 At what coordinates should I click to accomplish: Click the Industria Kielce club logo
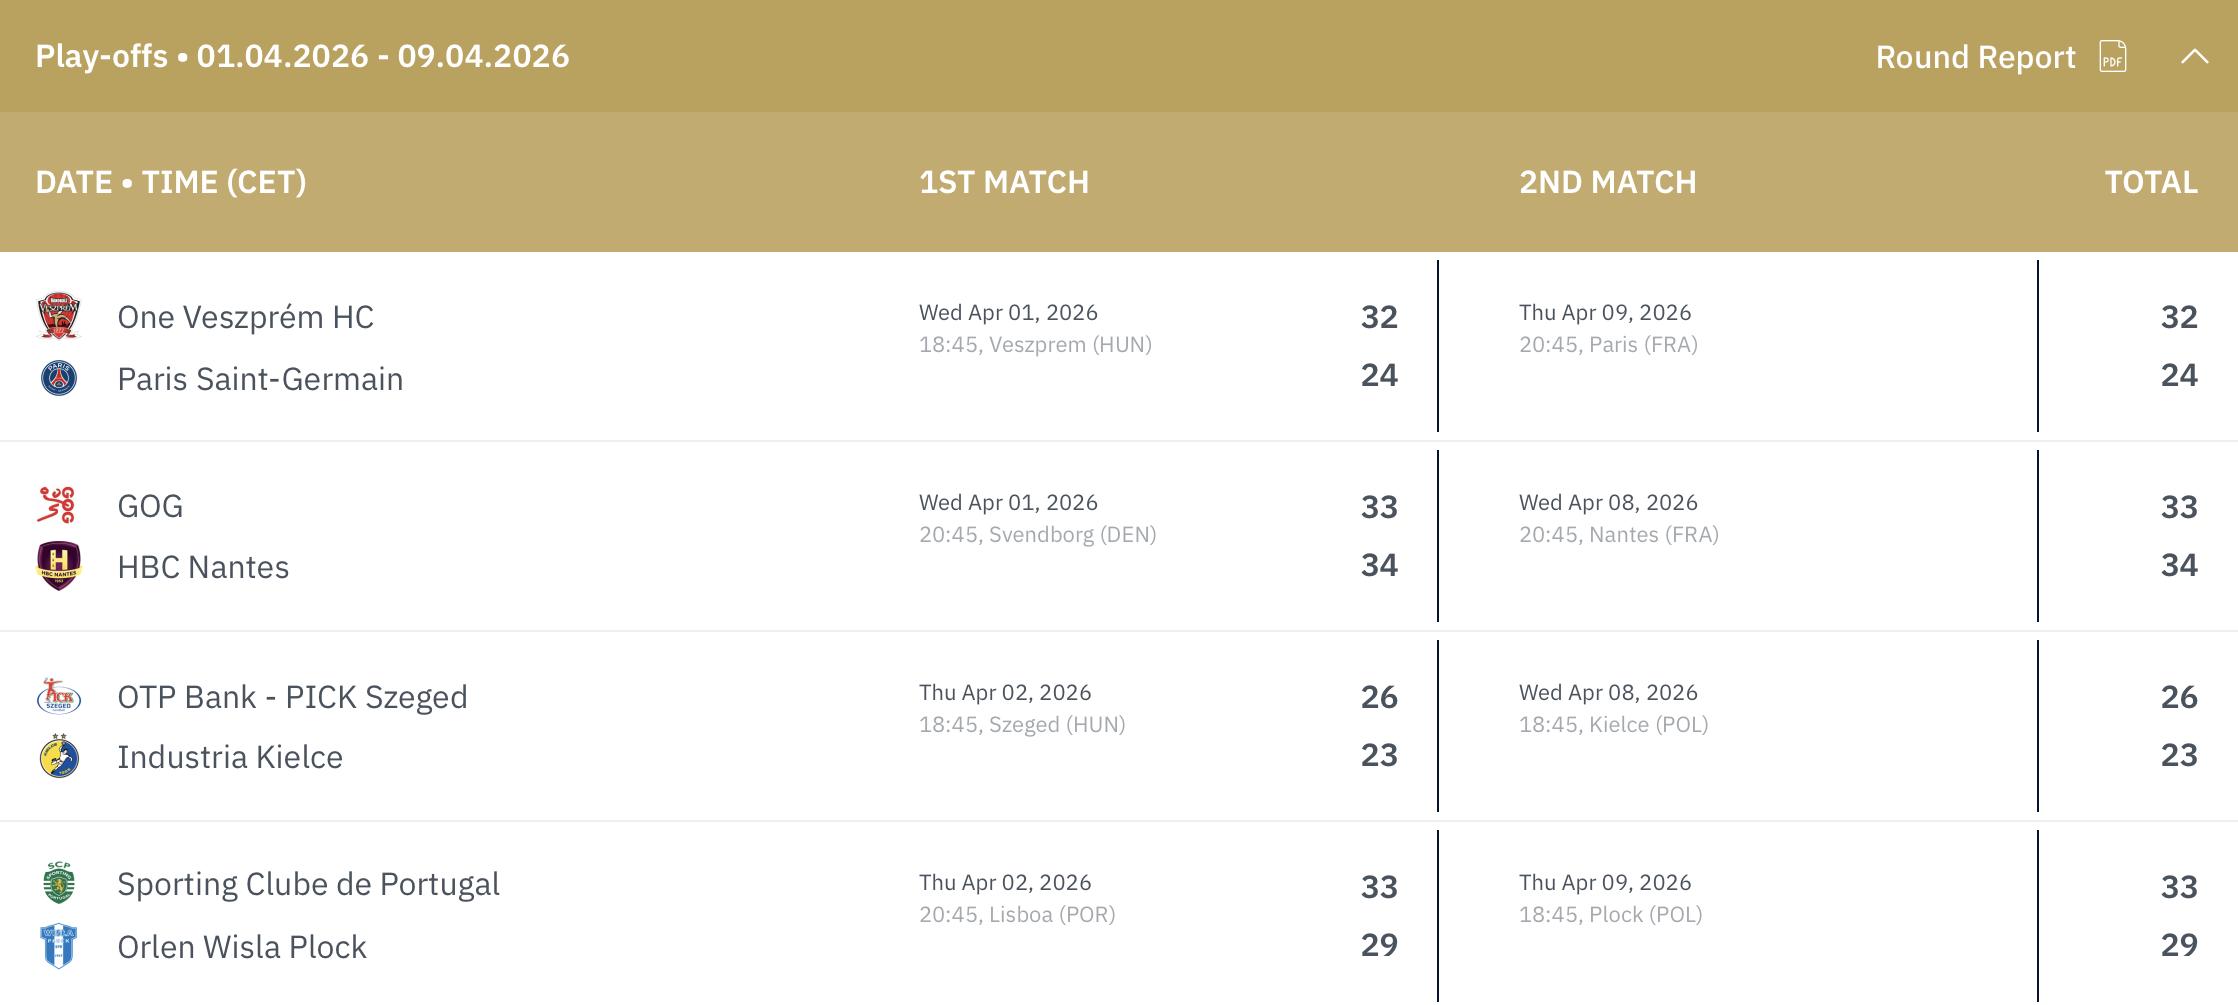click(x=59, y=757)
